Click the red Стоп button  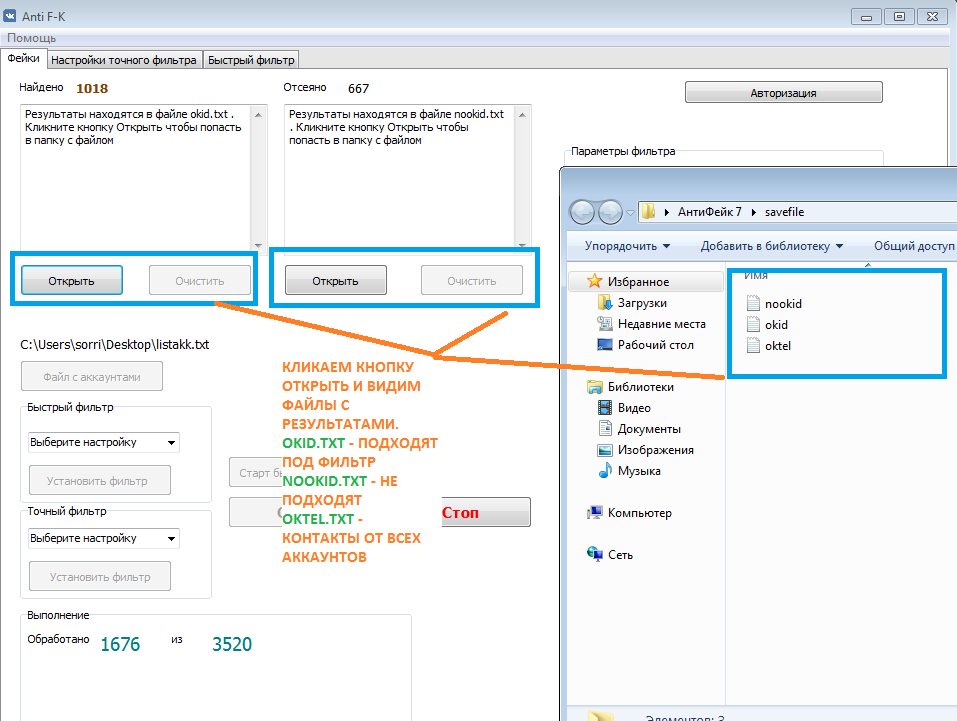486,512
